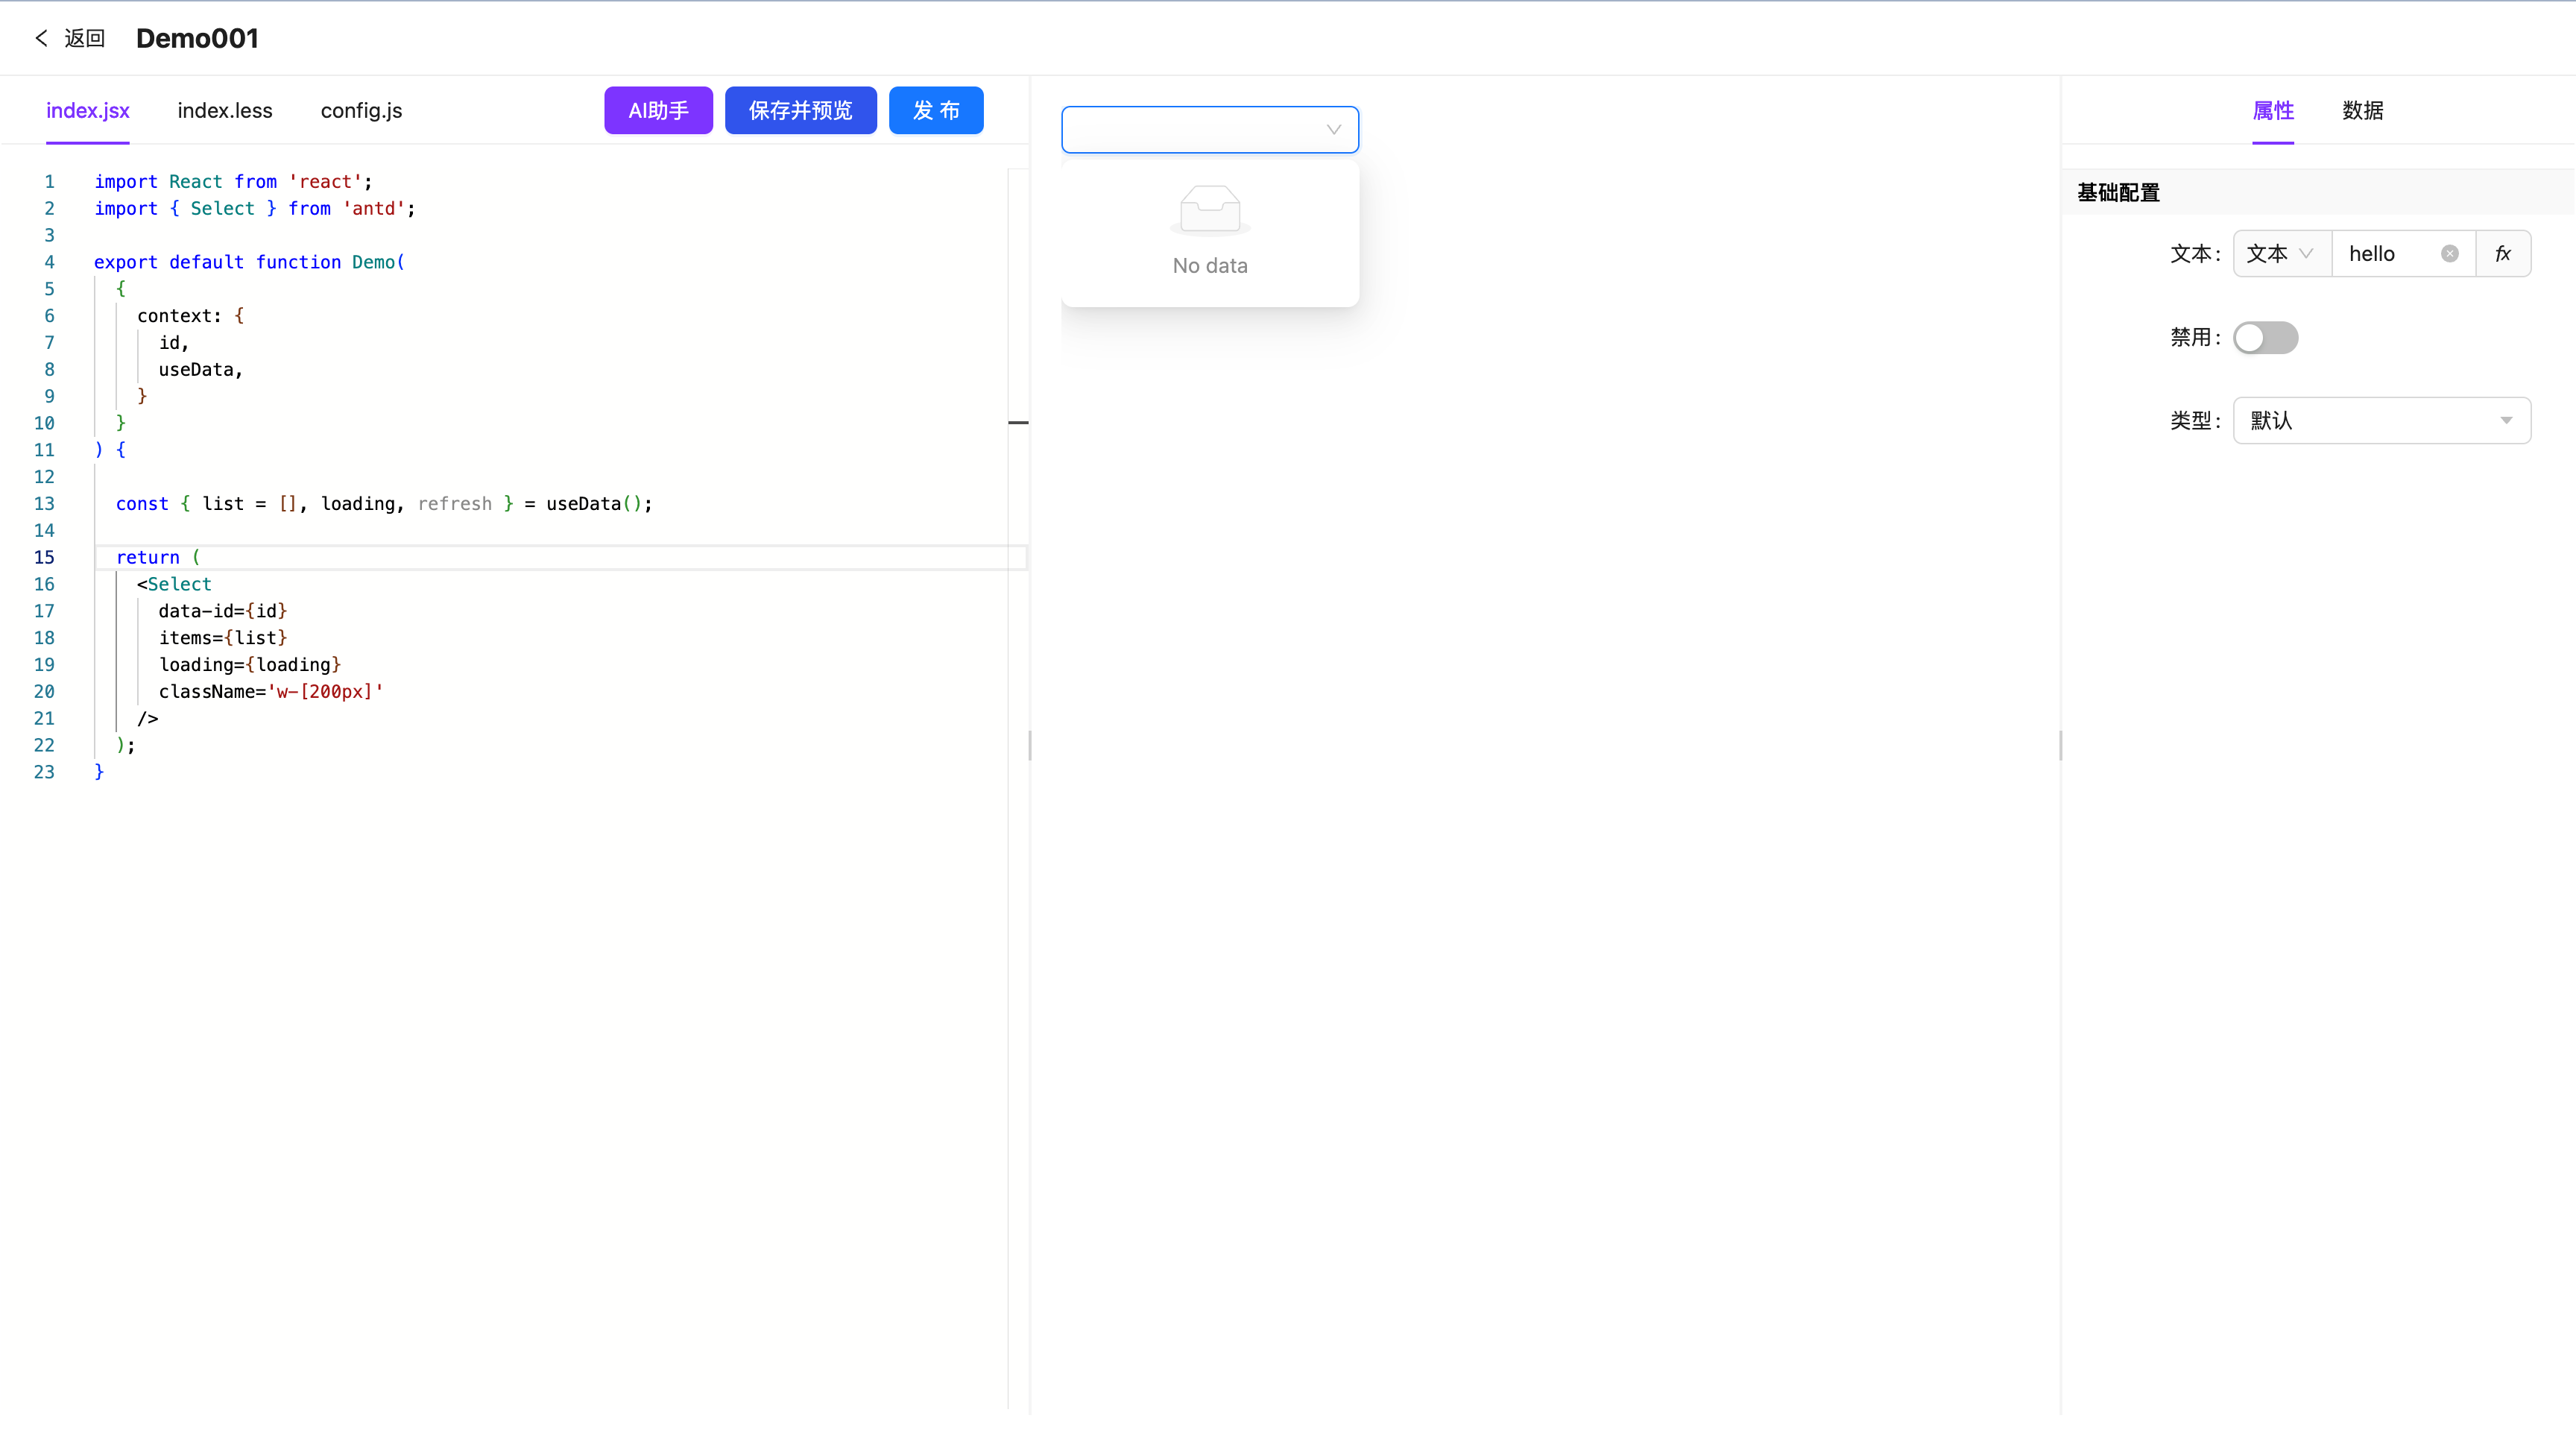Click the editor minimap scrollbar marker
This screenshot has width=2576, height=1430.
pyautogui.click(x=1018, y=423)
